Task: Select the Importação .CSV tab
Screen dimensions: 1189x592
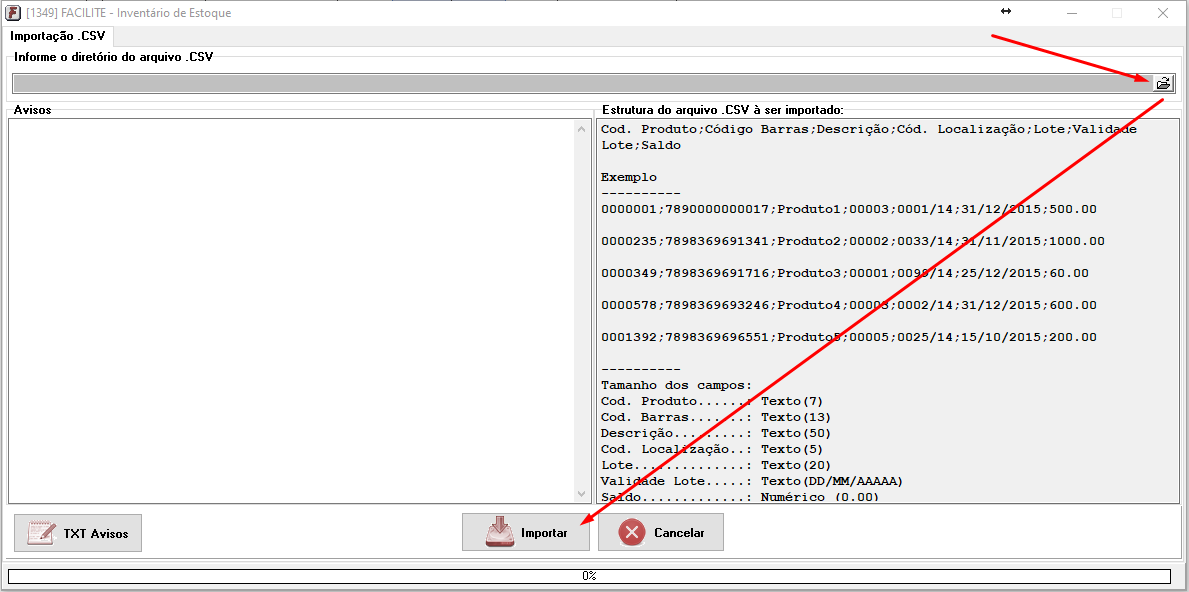Action: (58, 36)
